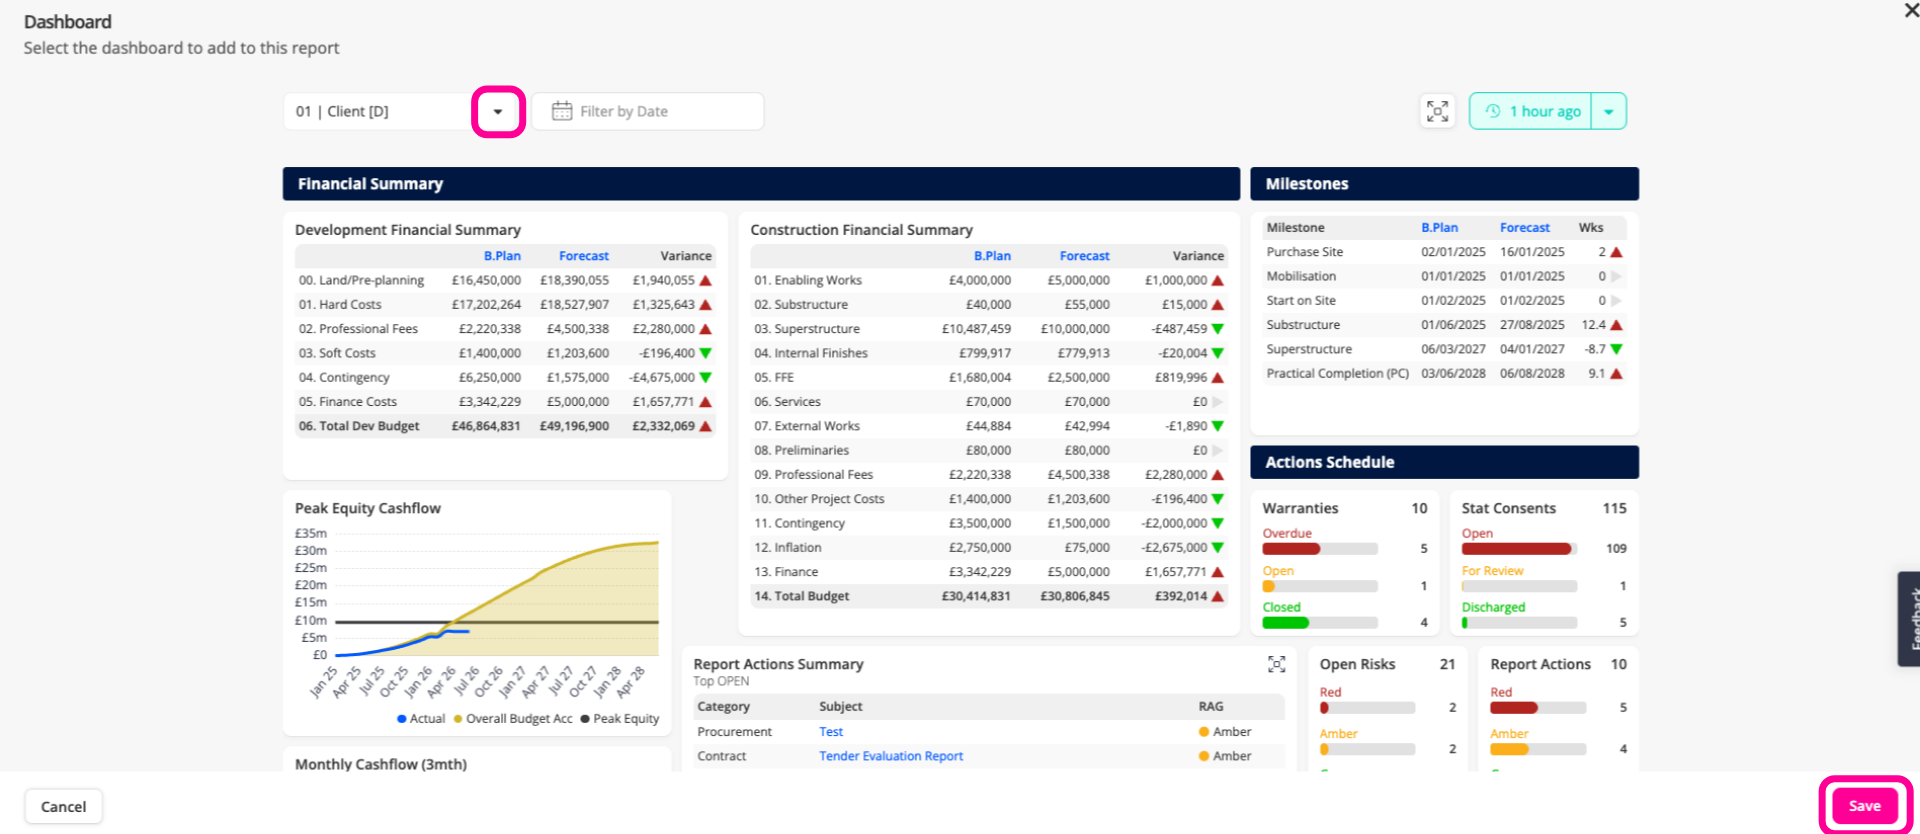Click the red arrow for Substructure milestone

(1616, 325)
